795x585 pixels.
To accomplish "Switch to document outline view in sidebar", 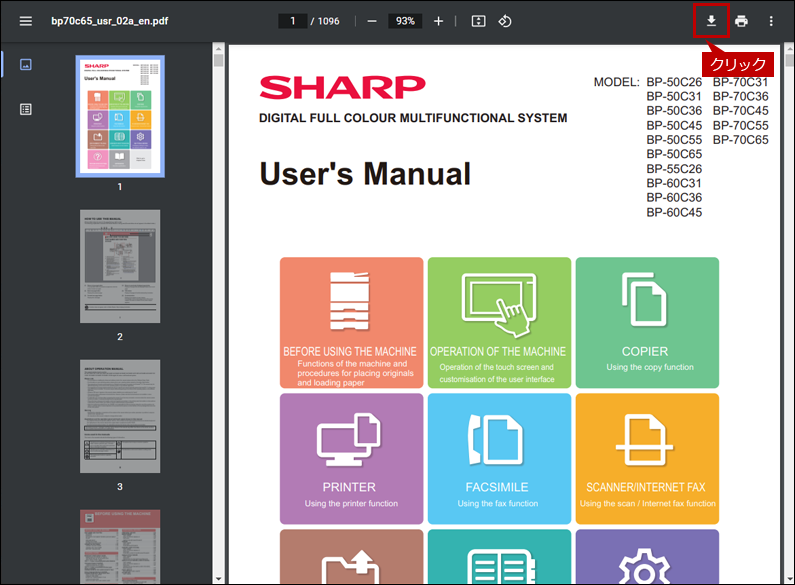I will pos(26,109).
